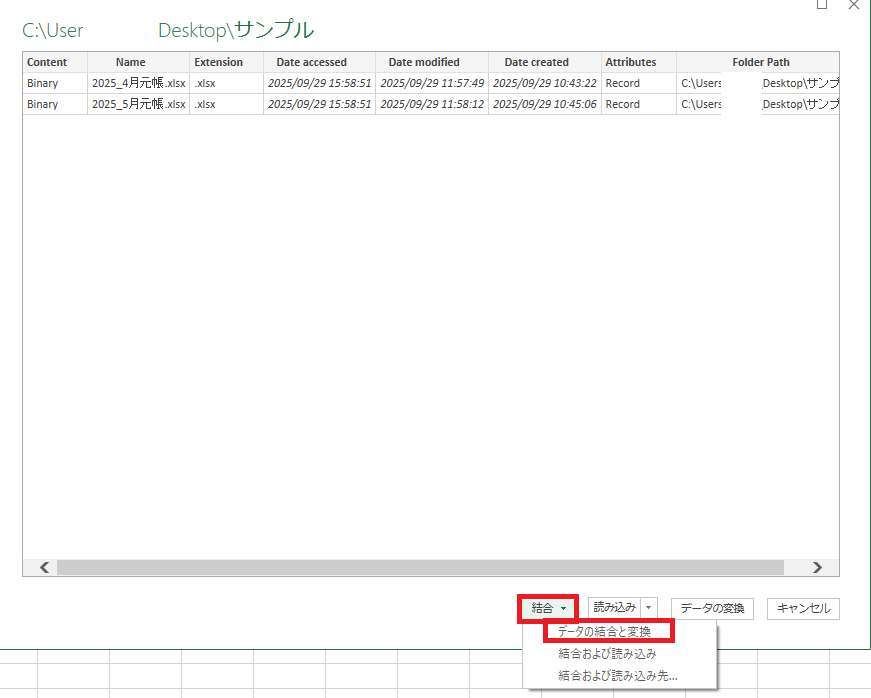Close the dialog with the X icon
This screenshot has height=698, width=871.
tap(853, 5)
